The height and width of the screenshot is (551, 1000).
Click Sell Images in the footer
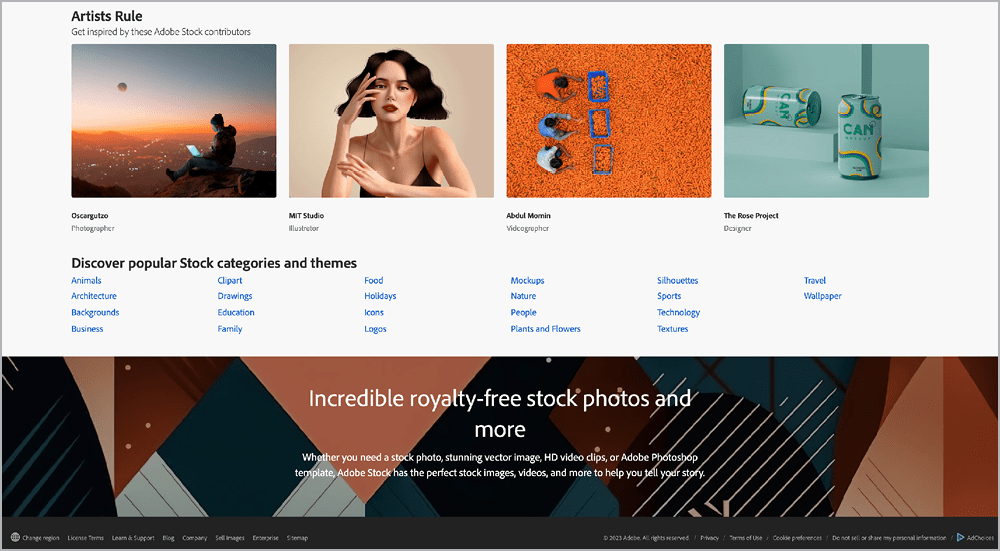pyautogui.click(x=230, y=538)
